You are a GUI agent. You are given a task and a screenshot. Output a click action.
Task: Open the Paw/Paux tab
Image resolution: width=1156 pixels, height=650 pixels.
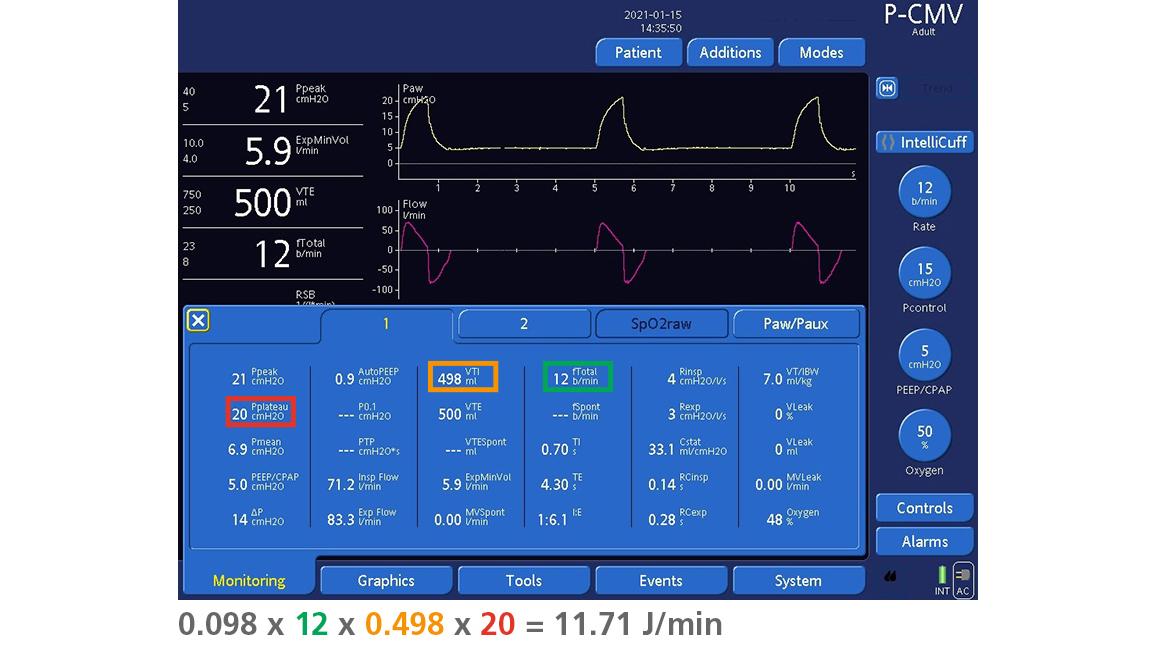point(797,324)
